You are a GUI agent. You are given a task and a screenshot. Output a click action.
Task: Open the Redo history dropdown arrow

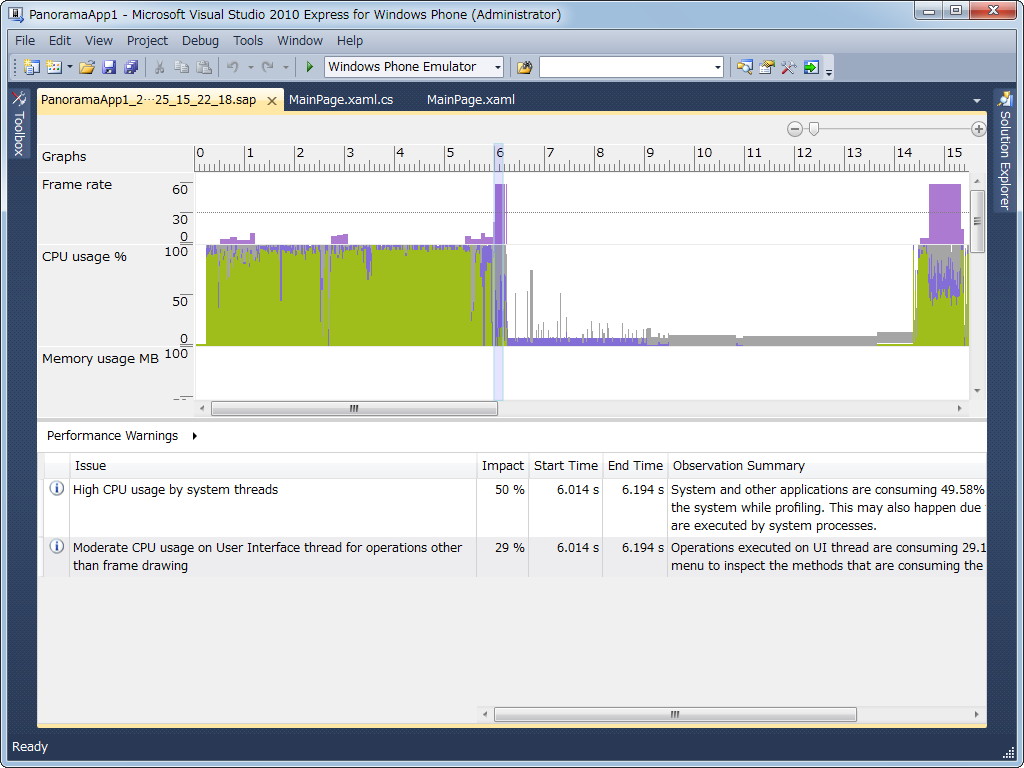point(285,67)
